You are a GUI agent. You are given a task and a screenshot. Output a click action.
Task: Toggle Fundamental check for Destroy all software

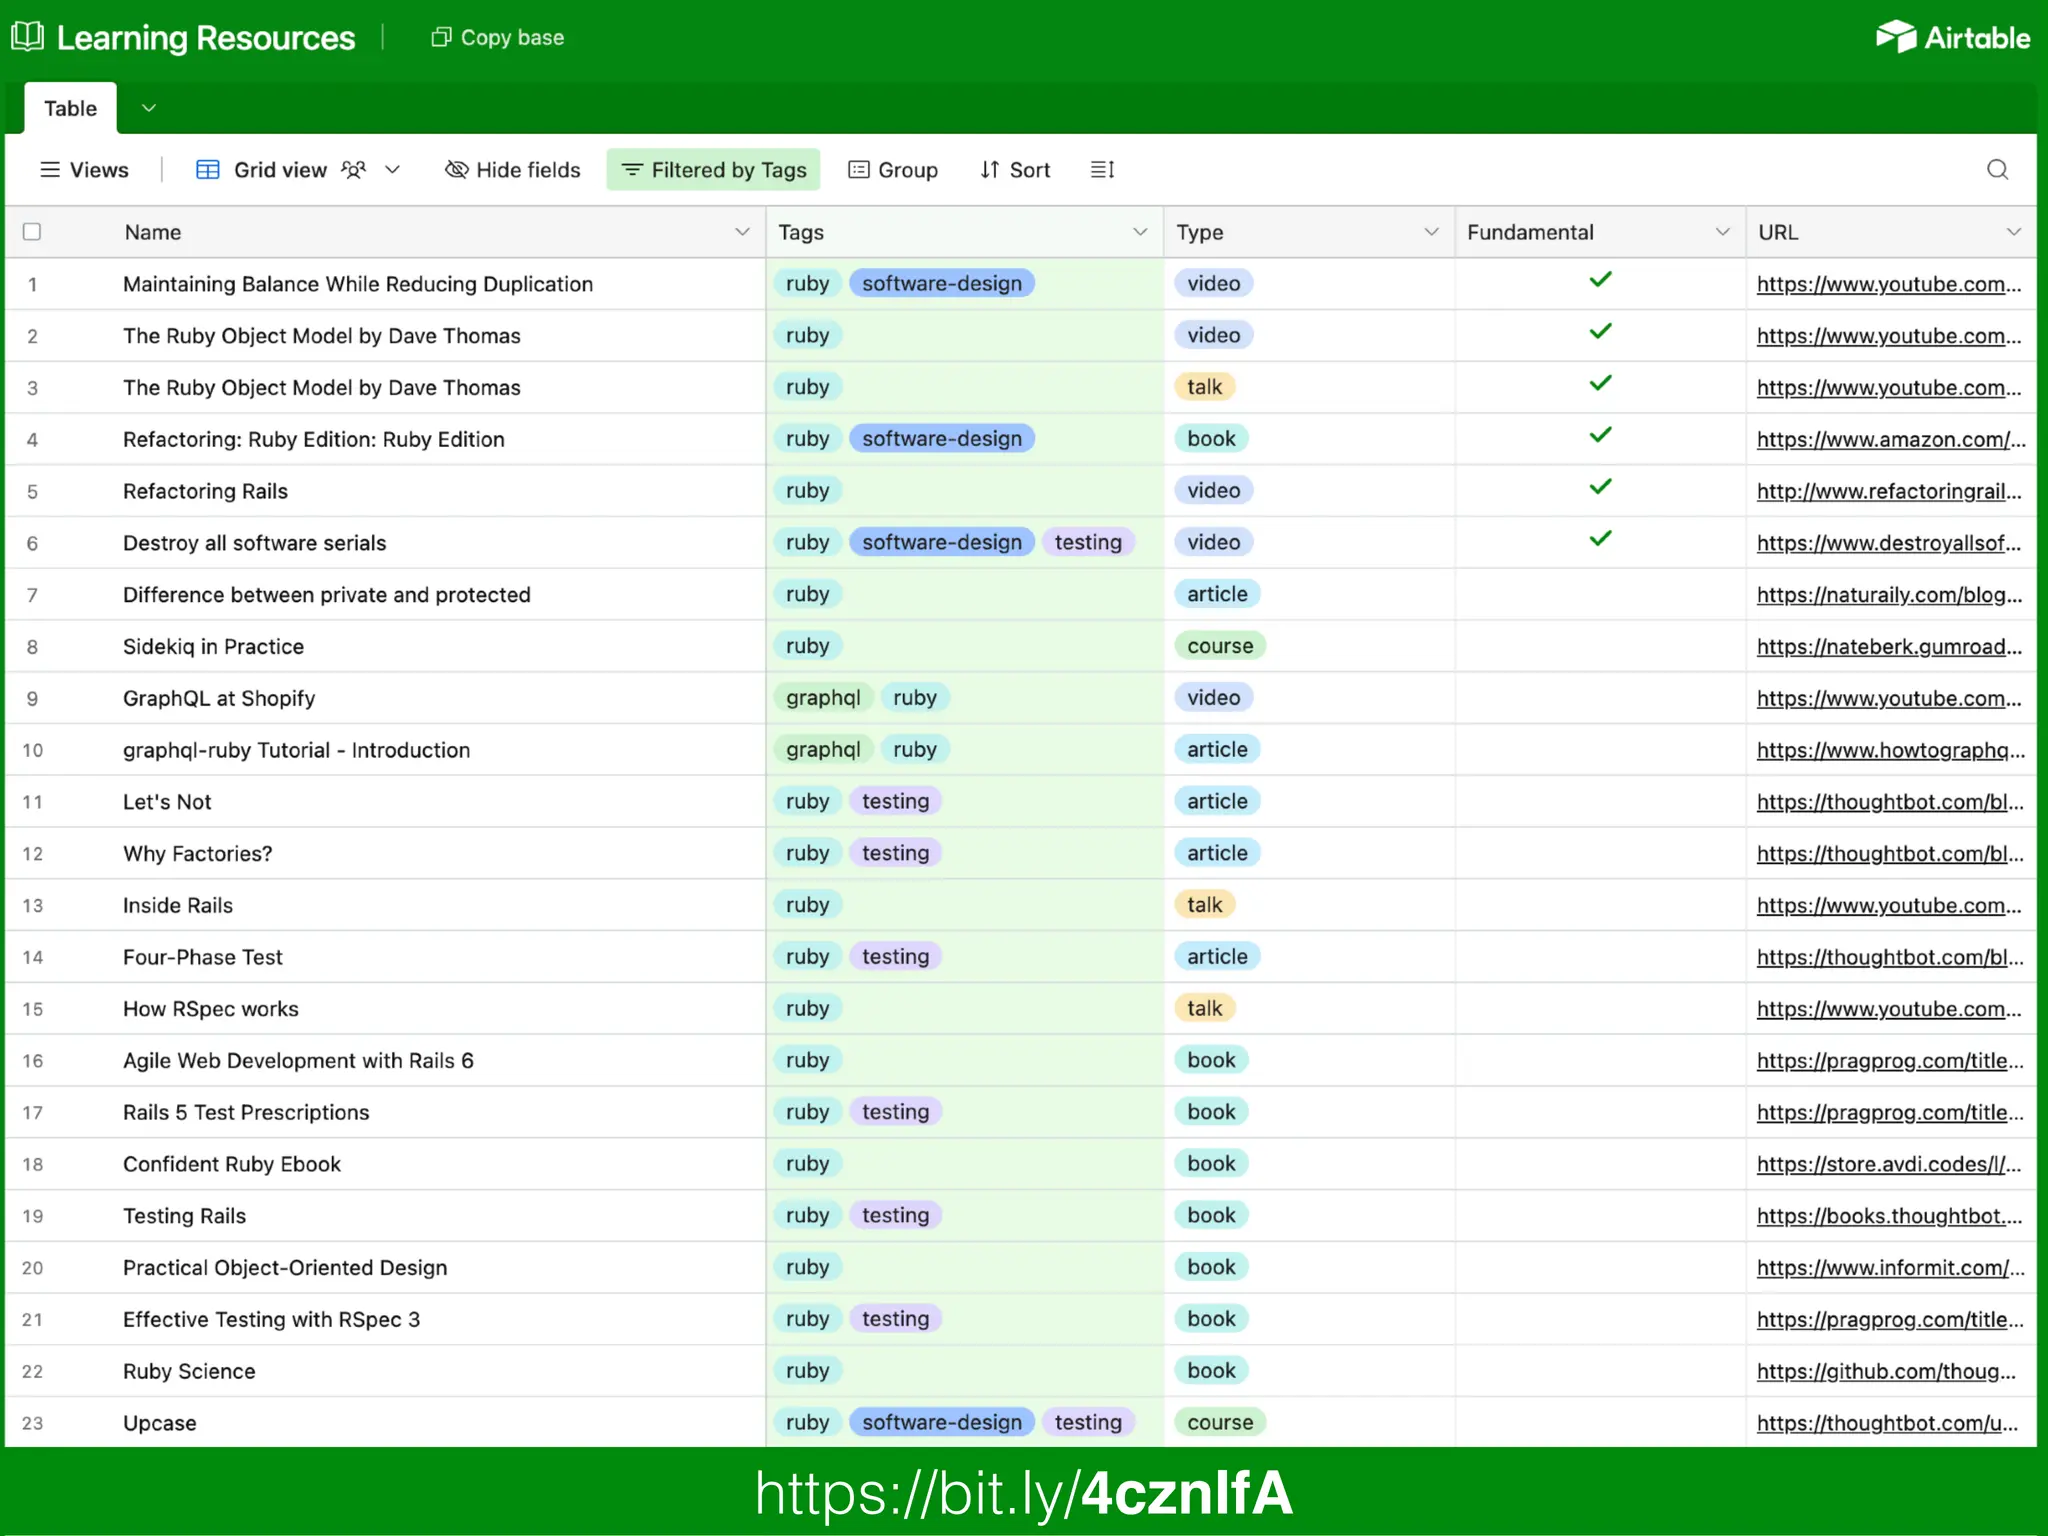point(1600,540)
